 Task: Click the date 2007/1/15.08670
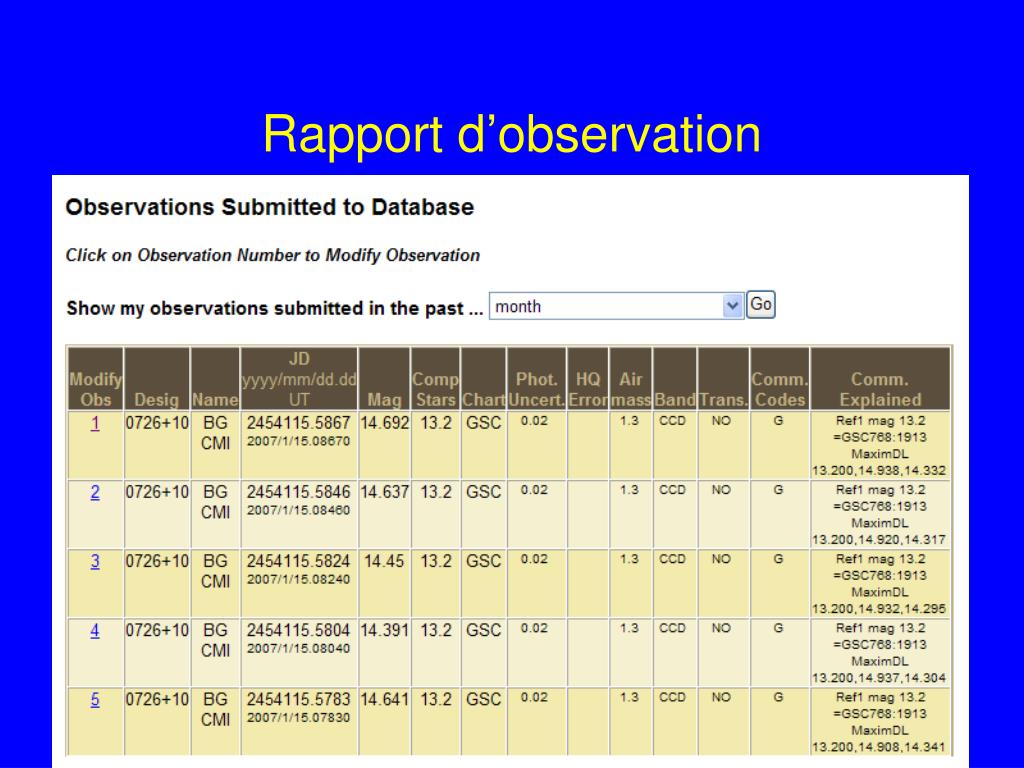[x=298, y=441]
